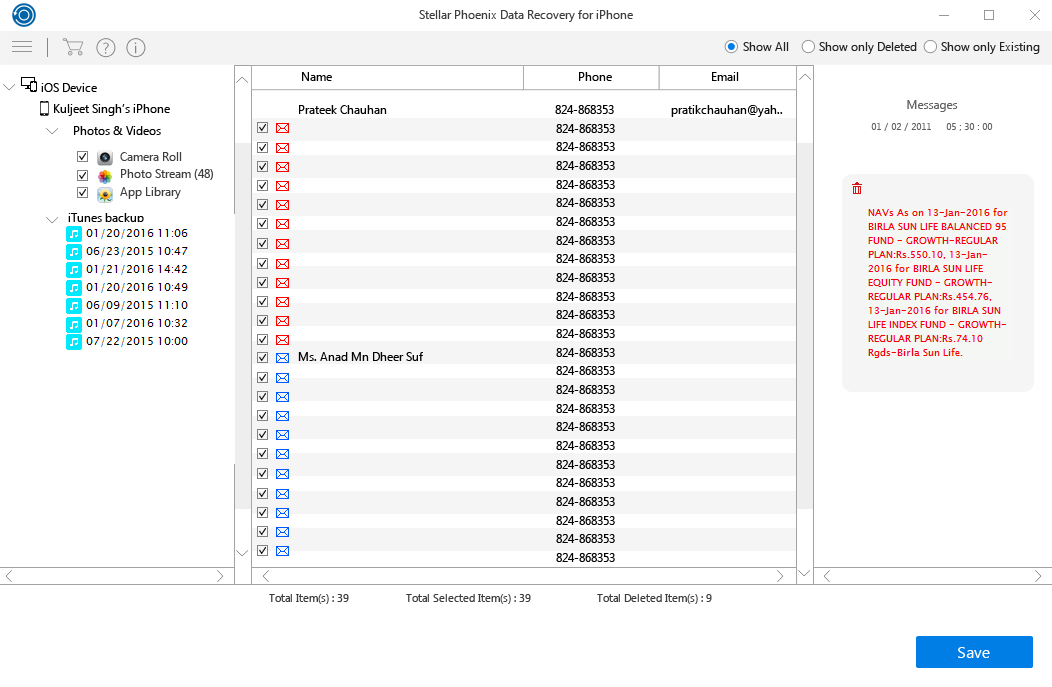The width and height of the screenshot is (1052, 687).
Task: Click up arrow of scrollbar right of Email column
Action: 805,77
